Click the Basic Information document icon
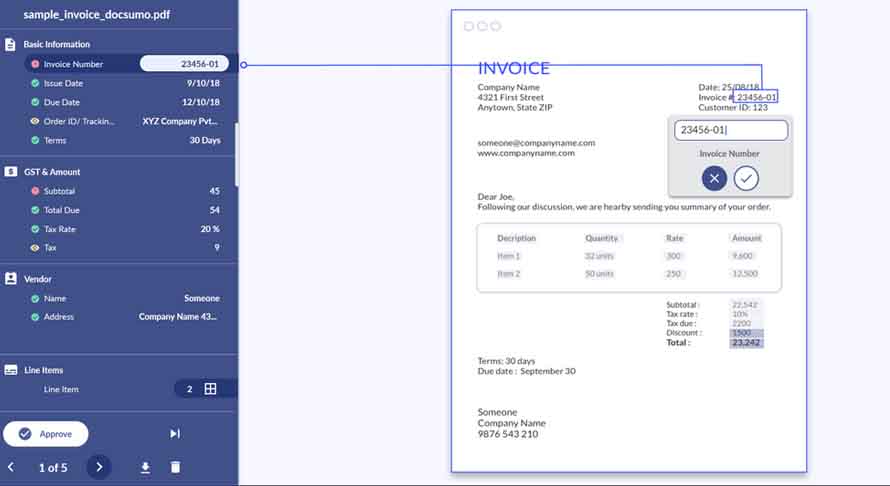The image size is (890, 486). 10,44
